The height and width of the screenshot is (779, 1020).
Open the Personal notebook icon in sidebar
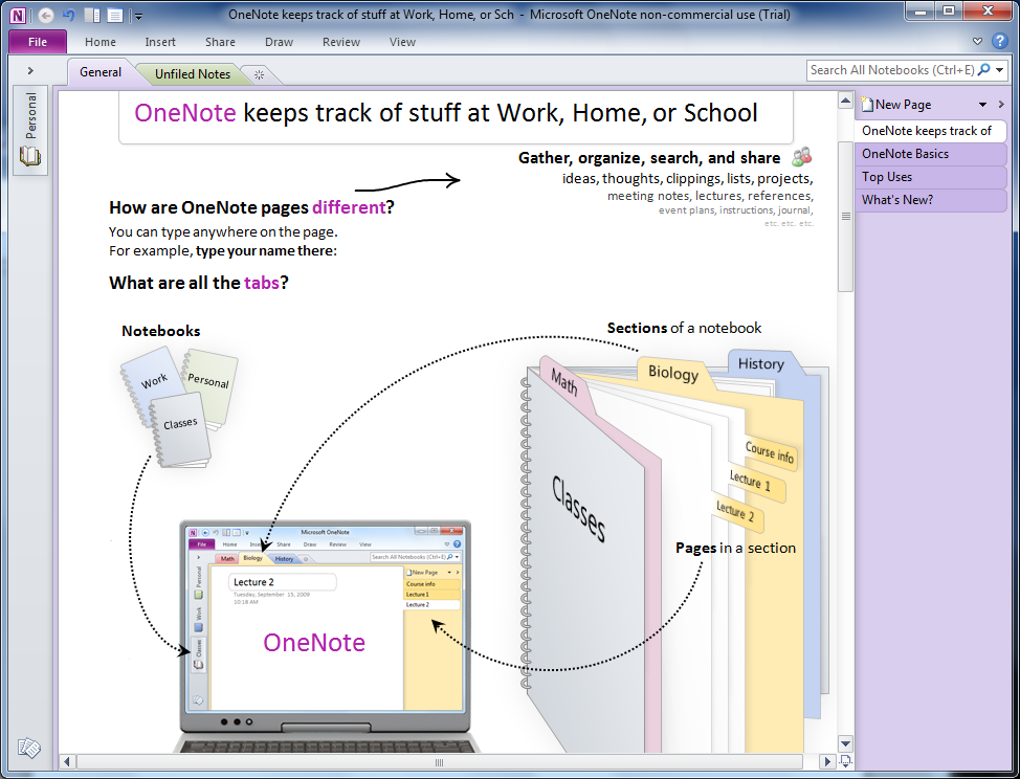pyautogui.click(x=31, y=155)
